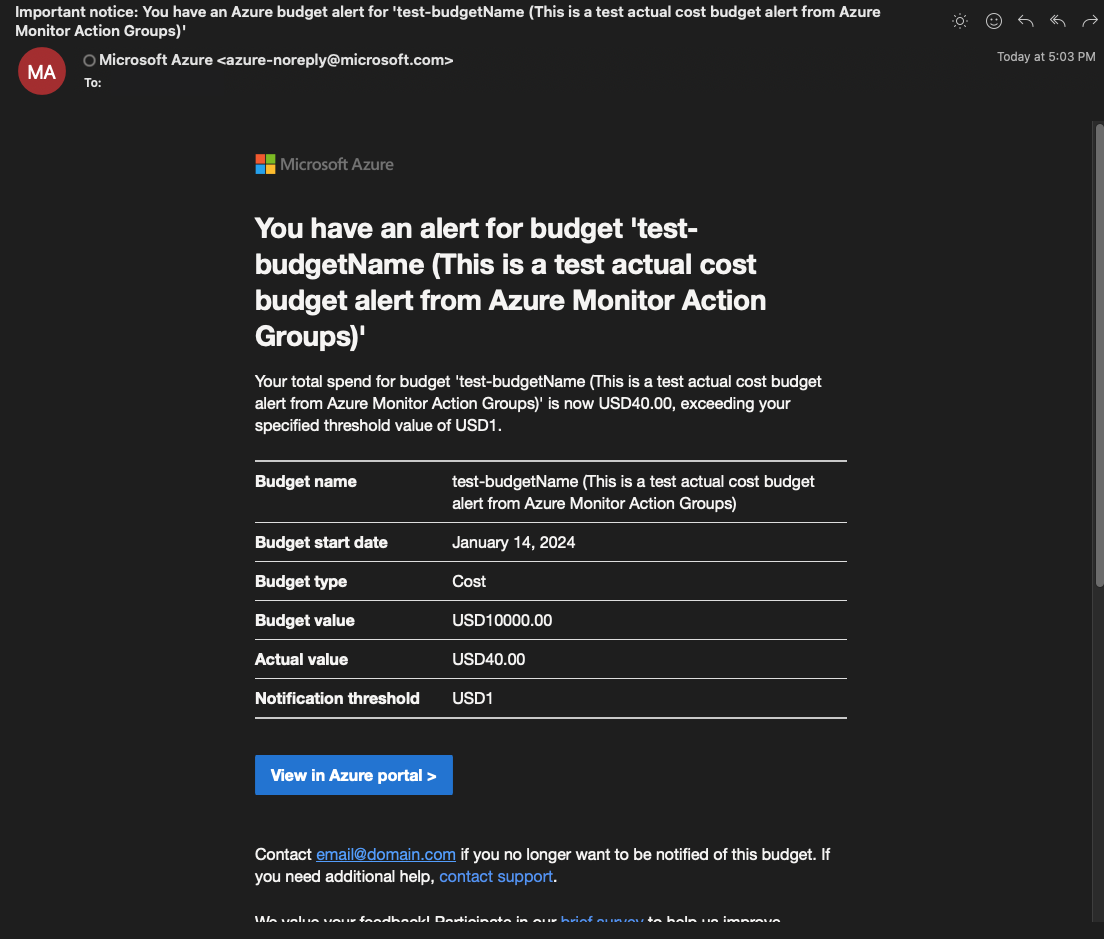Click the Reply All double-arrow icon
Viewport: 1104px width, 939px height.
1058,21
